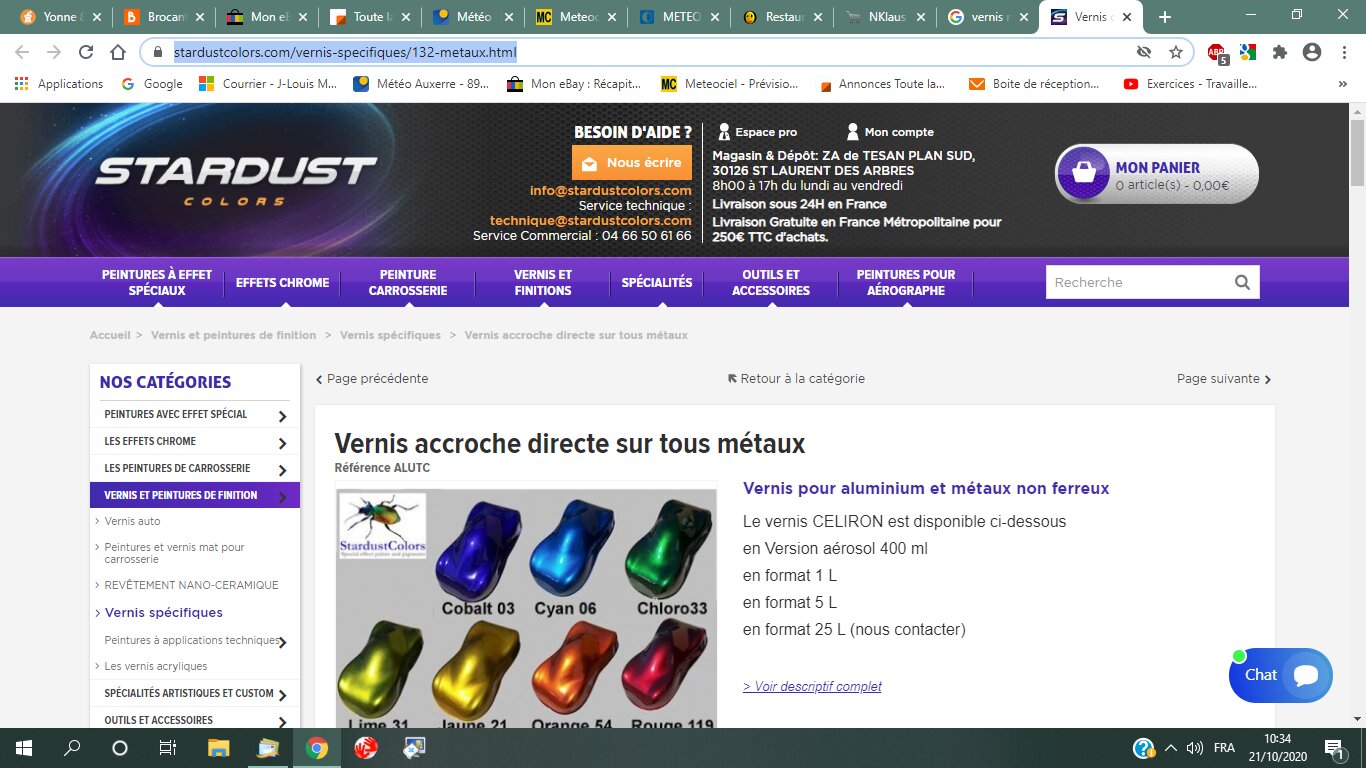
Task: Open the Chrome extensions puzzle icon
Action: pos(1280,52)
